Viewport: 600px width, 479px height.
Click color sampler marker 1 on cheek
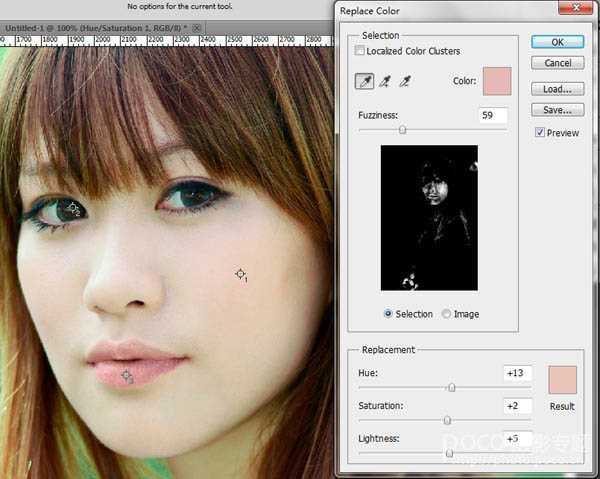240,273
